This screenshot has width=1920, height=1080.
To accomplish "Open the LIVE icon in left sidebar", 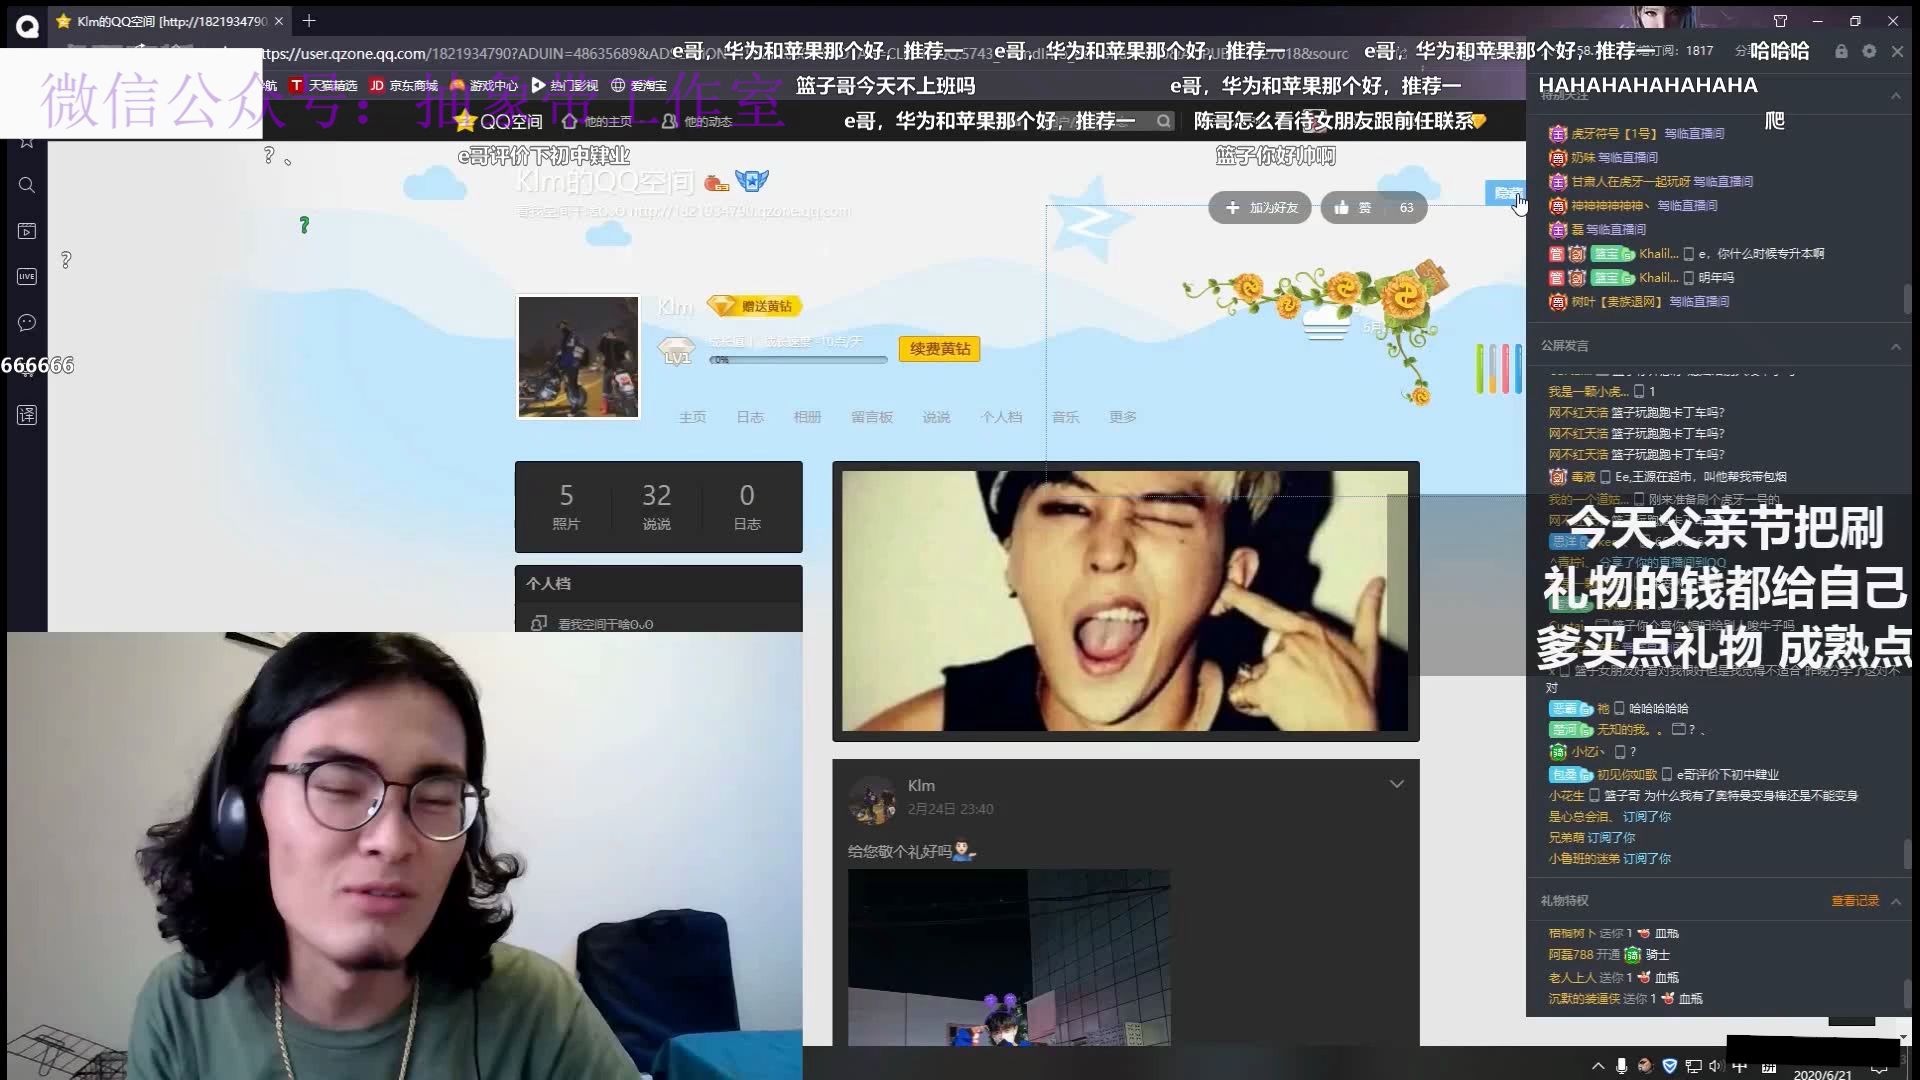I will [x=27, y=276].
